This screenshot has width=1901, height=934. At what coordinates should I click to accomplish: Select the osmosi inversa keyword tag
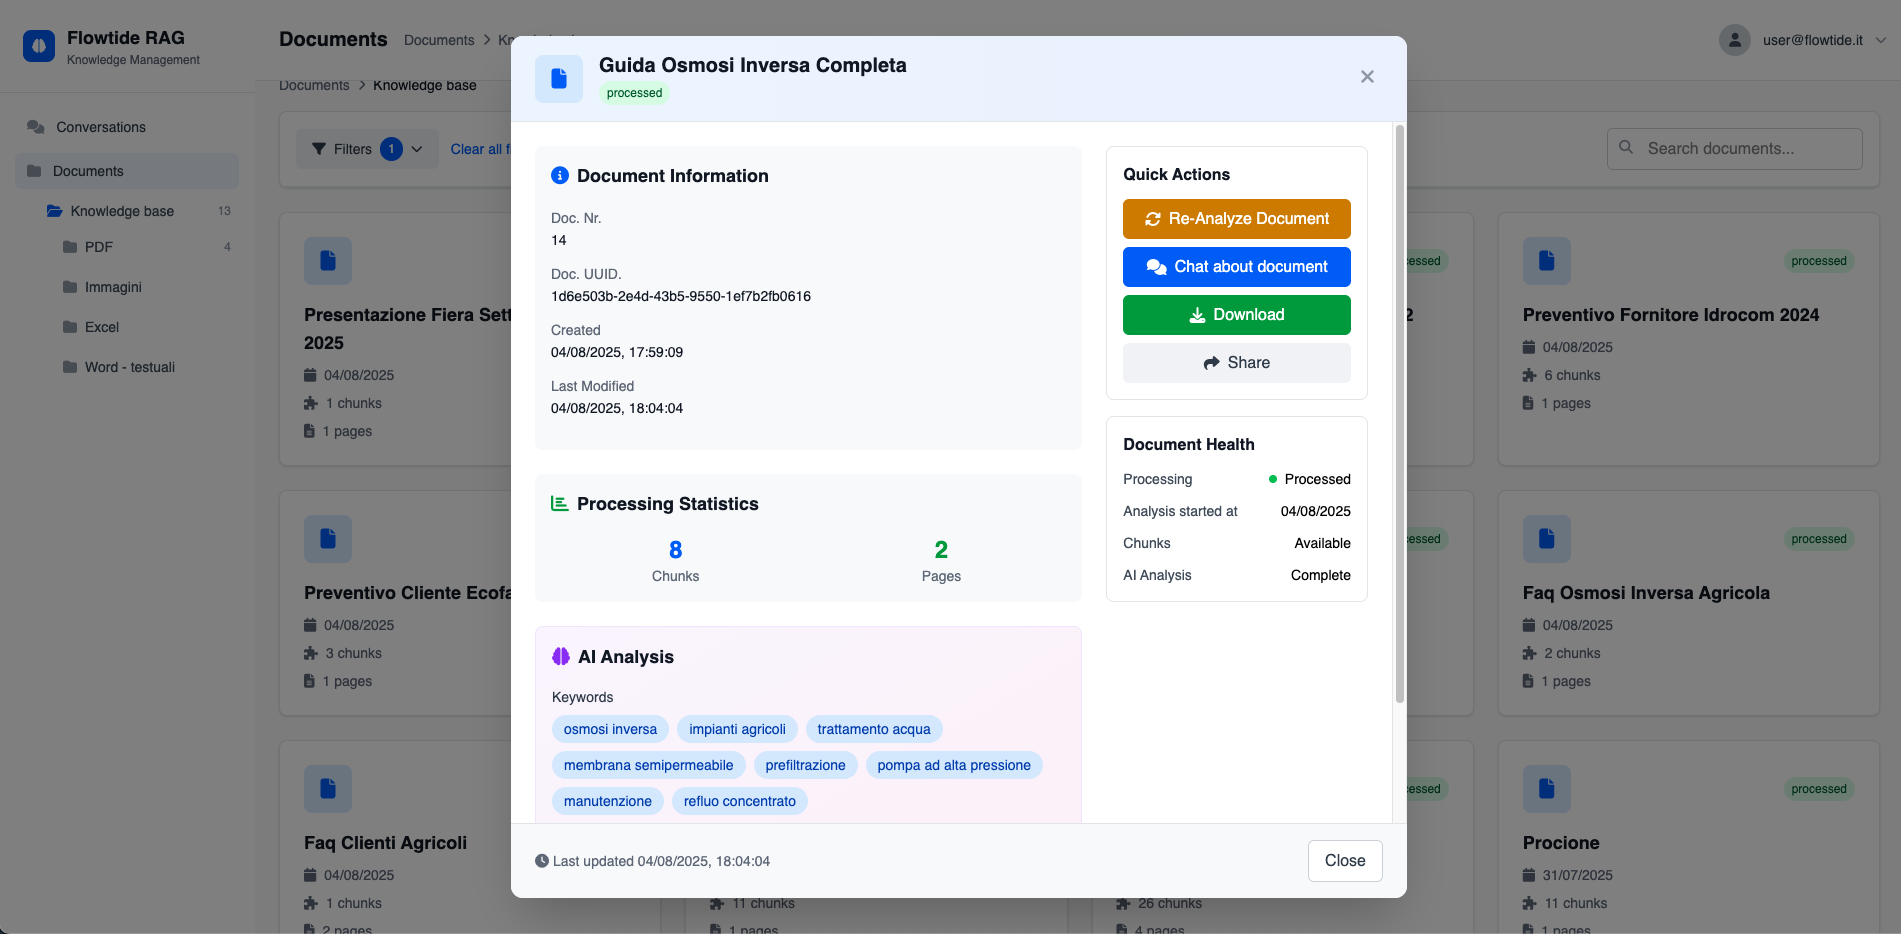[x=609, y=729]
